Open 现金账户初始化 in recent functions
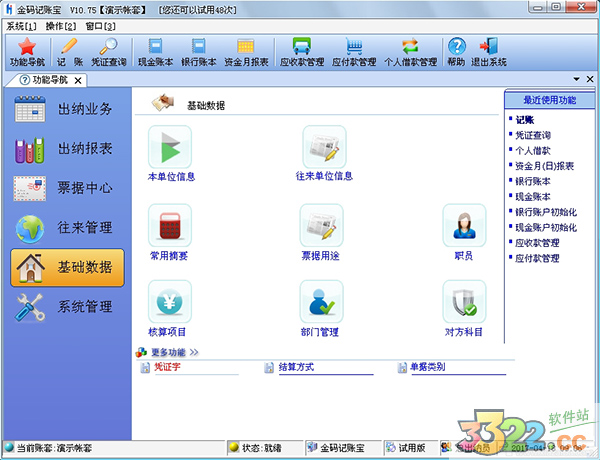Viewport: 600px width, 460px height. [546, 227]
